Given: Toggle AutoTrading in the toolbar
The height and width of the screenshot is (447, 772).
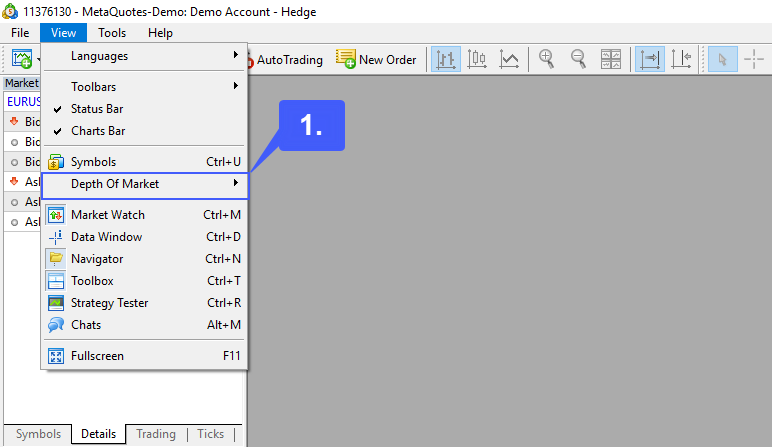Looking at the screenshot, I should pos(285,60).
